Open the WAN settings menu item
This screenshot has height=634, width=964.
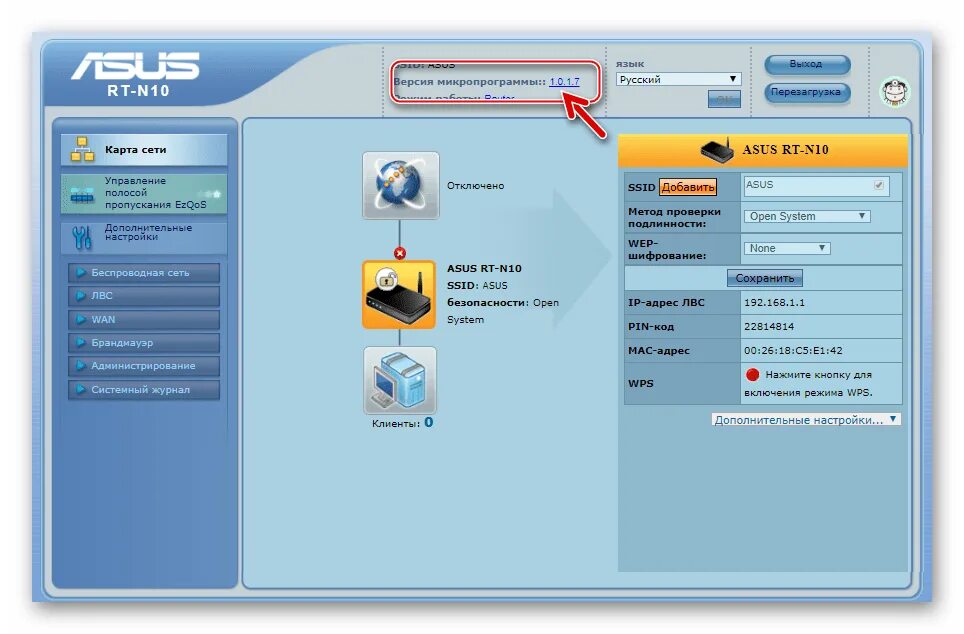[x=143, y=319]
